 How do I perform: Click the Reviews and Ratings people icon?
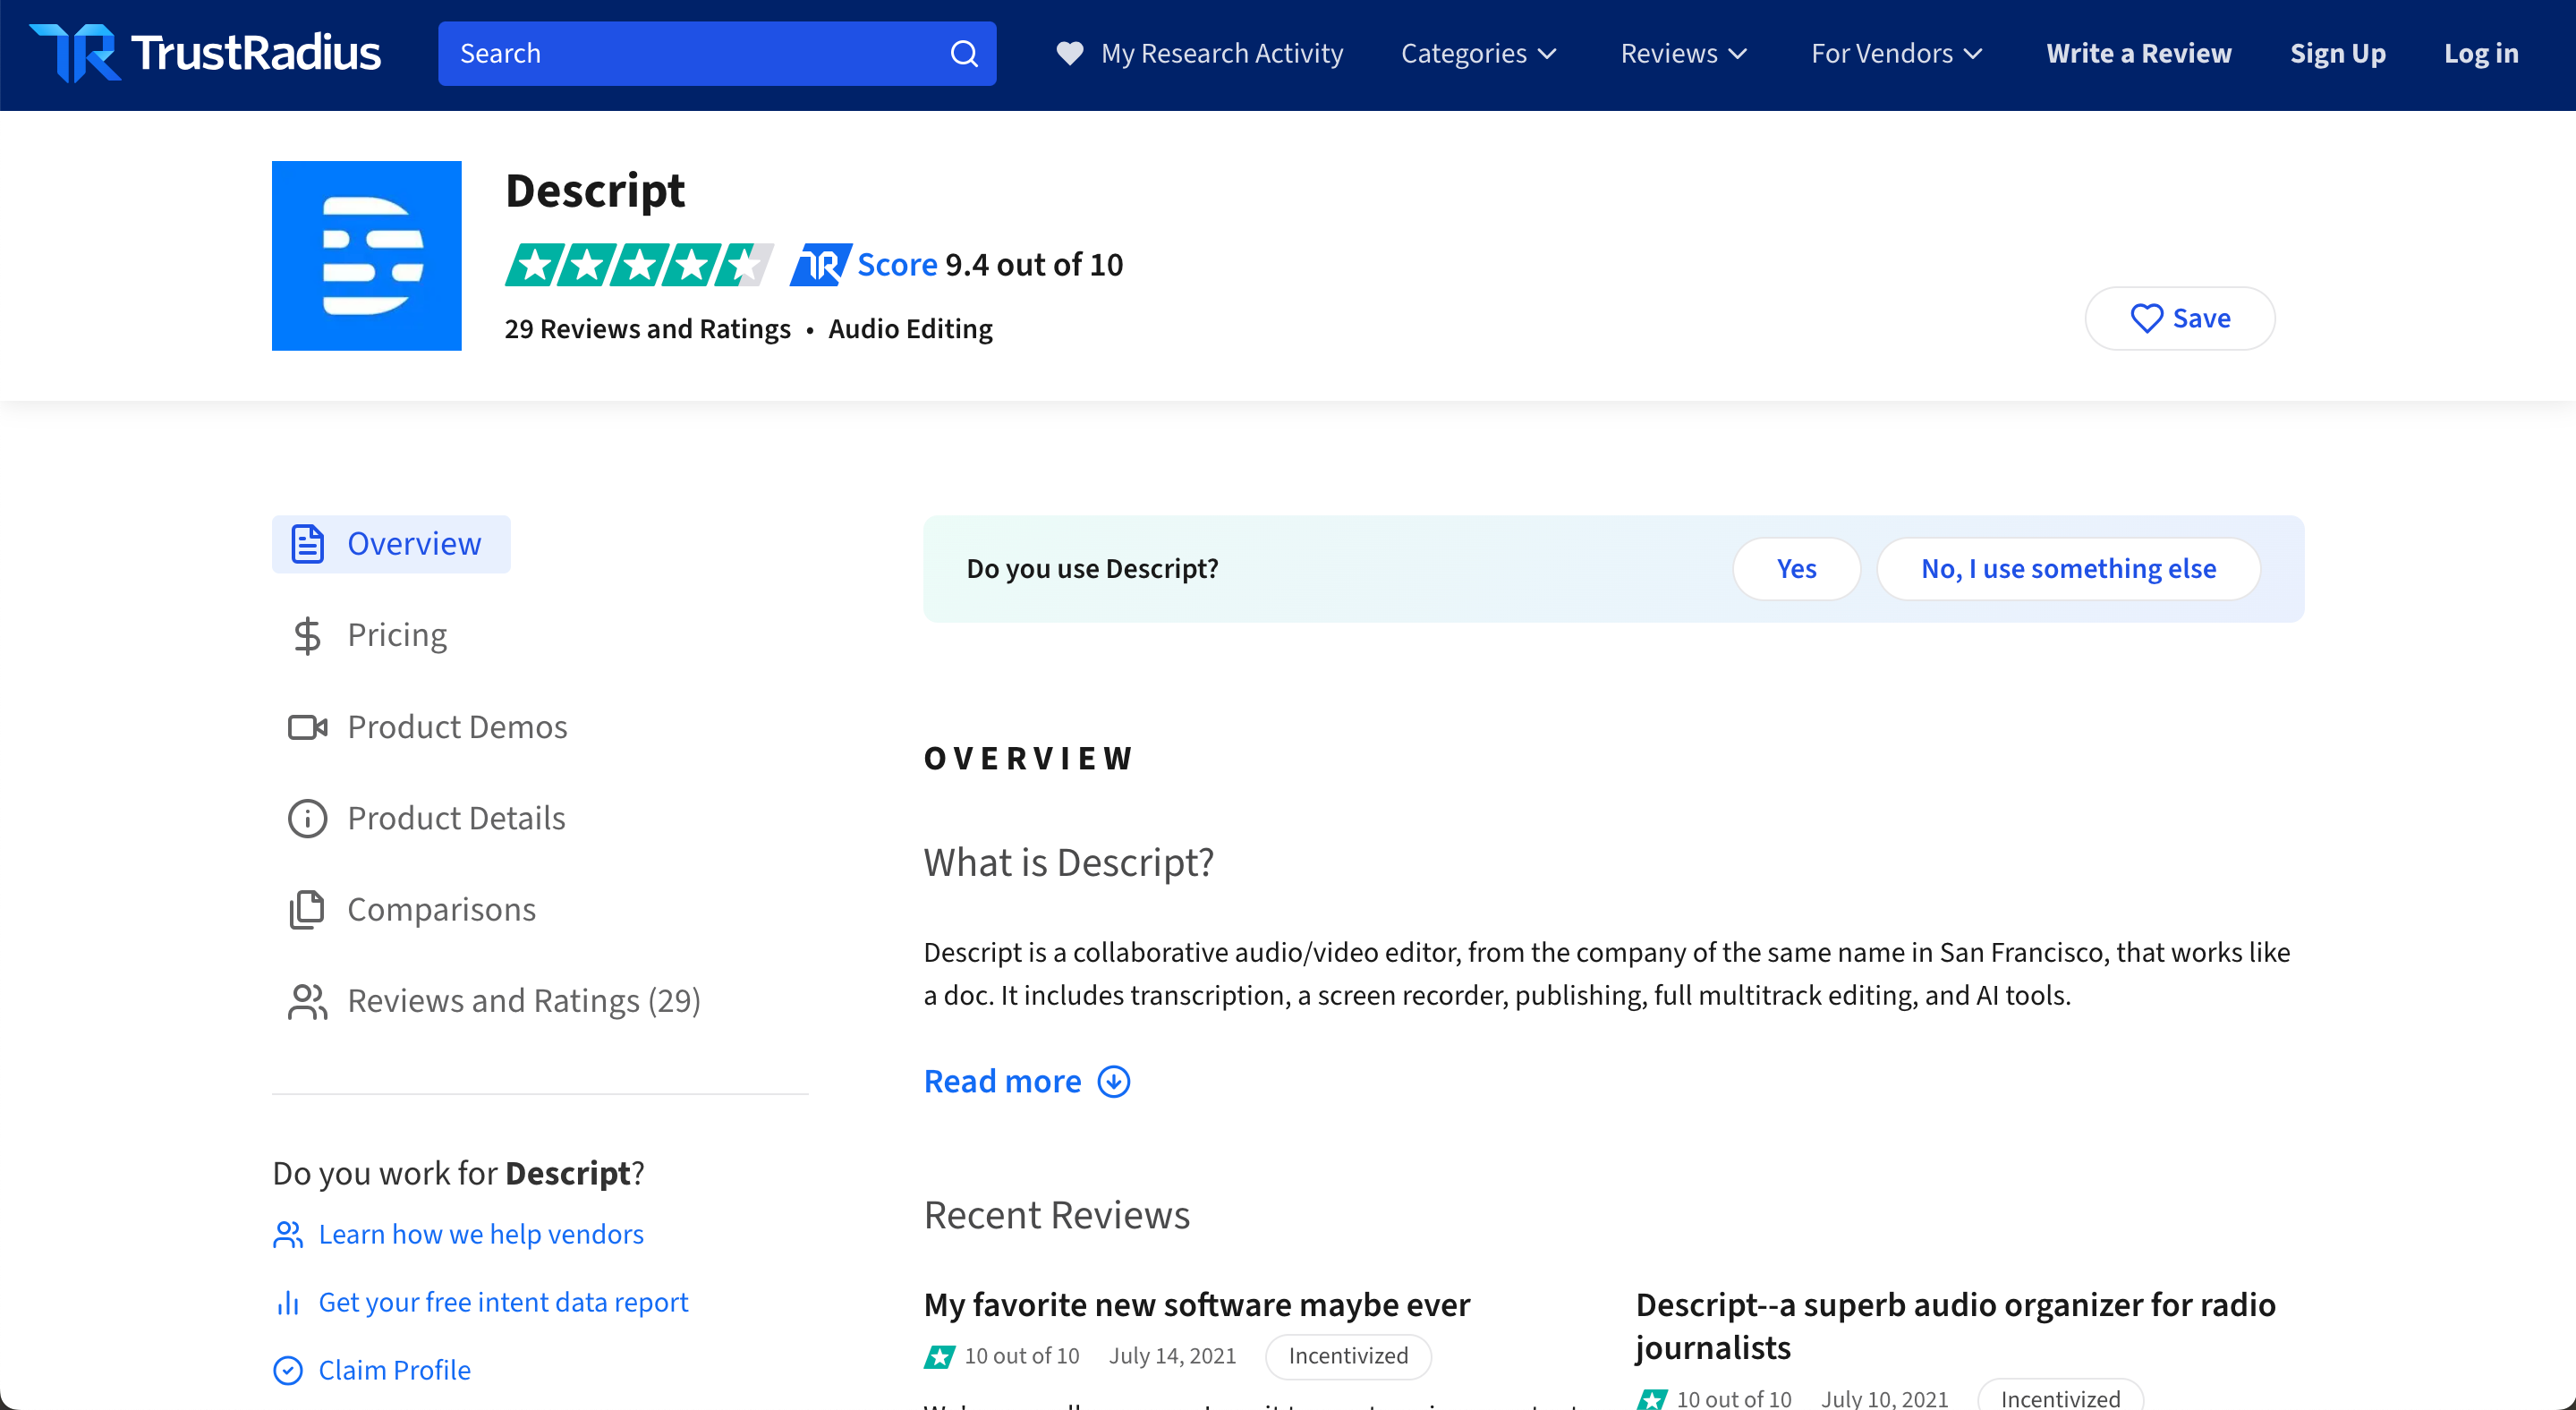[x=307, y=1002]
